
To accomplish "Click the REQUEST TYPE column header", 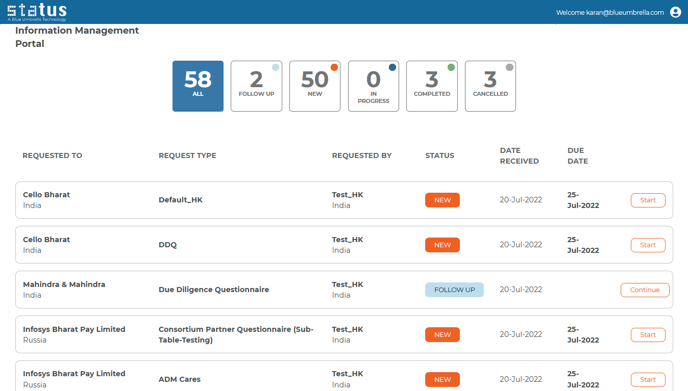I will tap(187, 155).
